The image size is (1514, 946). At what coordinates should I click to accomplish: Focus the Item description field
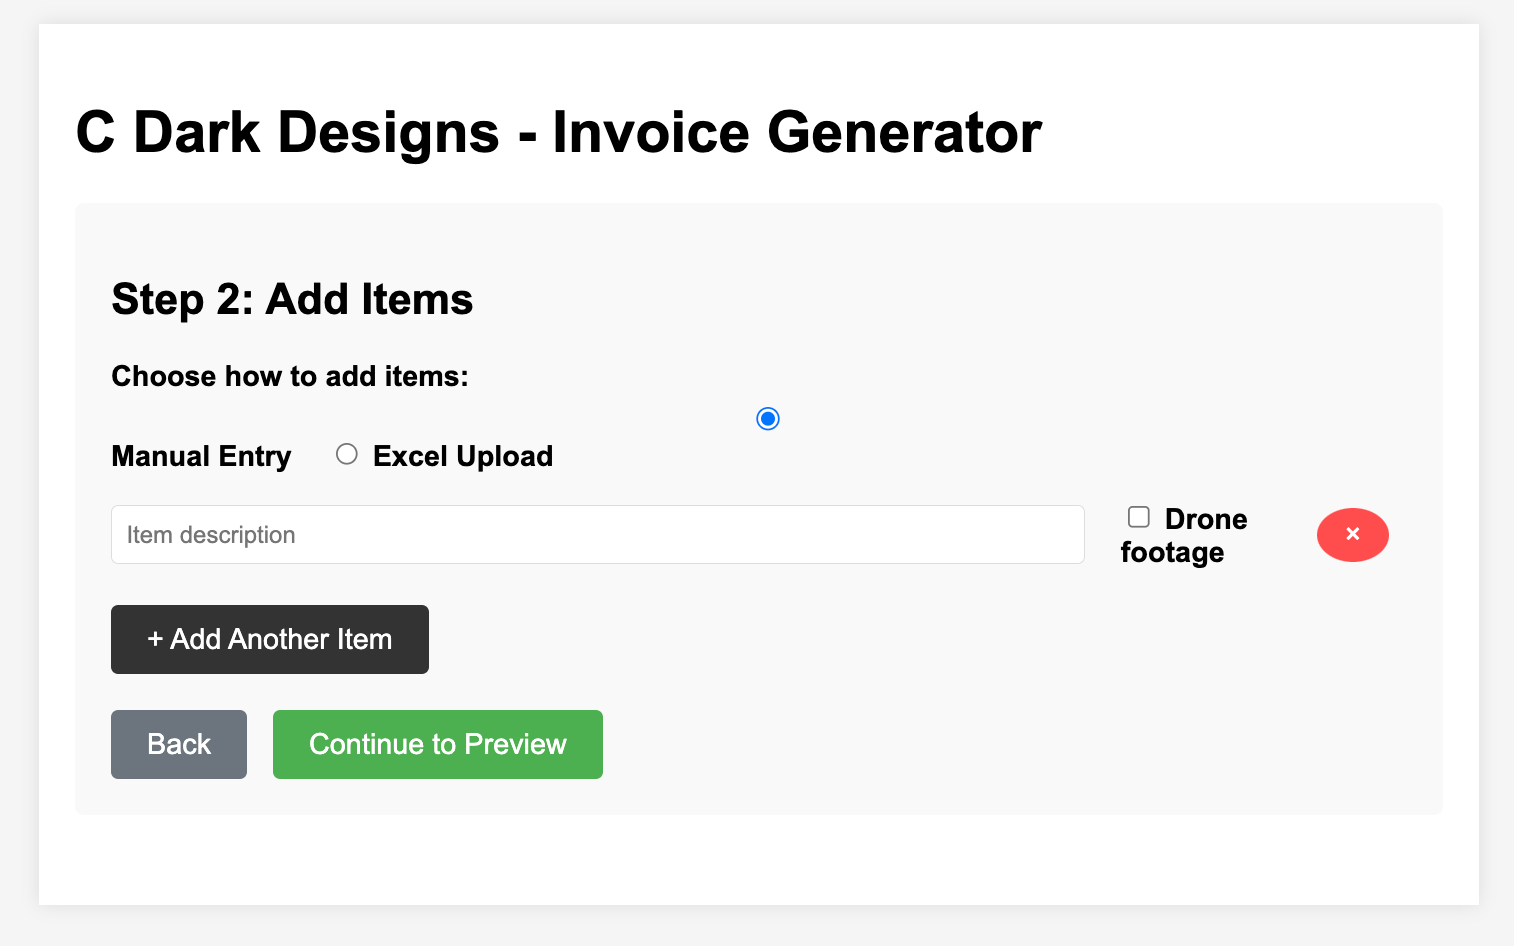tap(598, 535)
